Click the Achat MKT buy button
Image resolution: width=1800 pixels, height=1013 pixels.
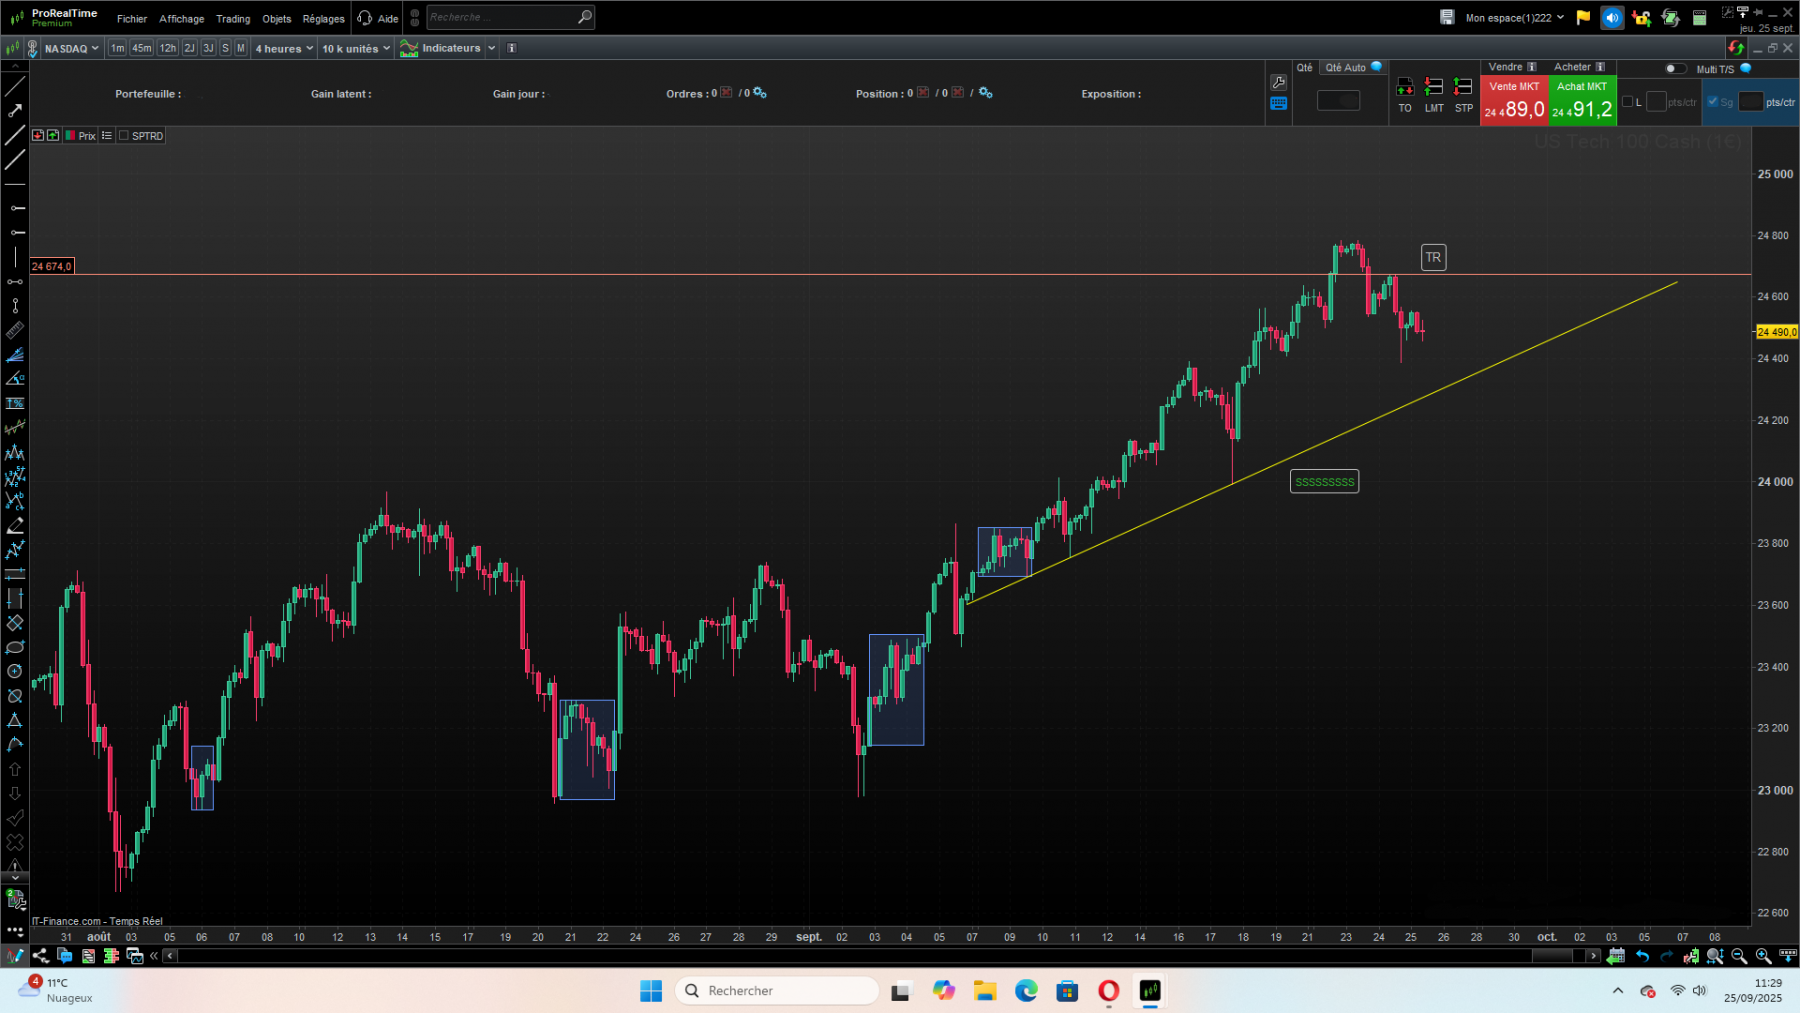click(x=1582, y=100)
